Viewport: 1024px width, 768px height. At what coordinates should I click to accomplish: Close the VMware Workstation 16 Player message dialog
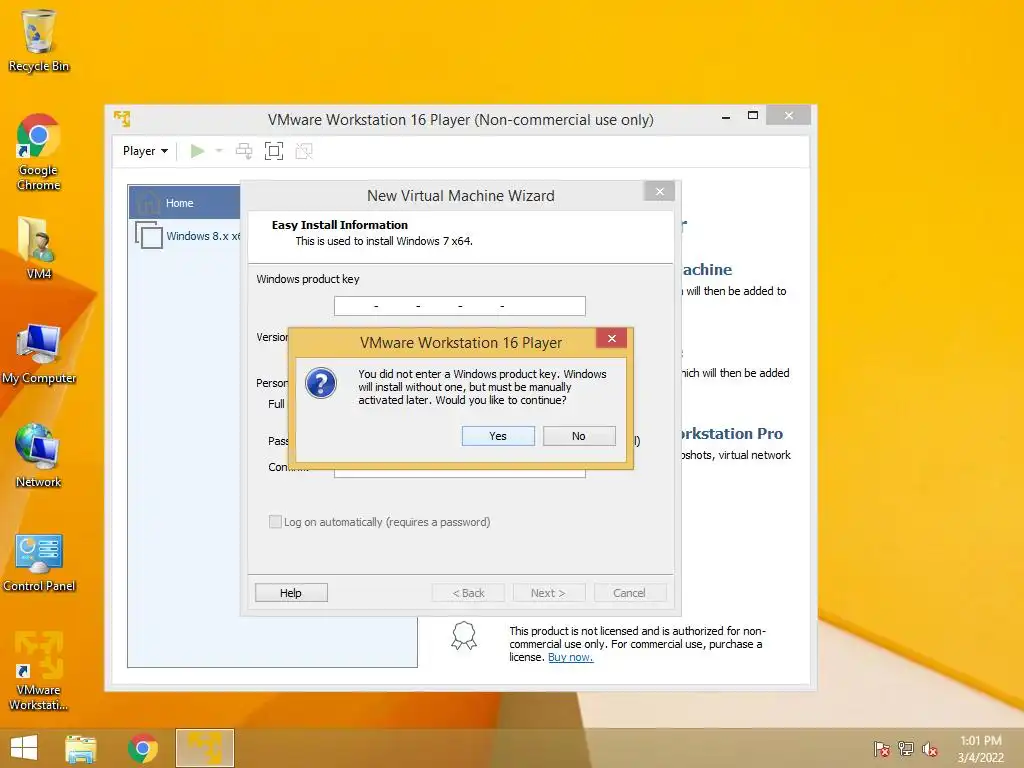click(x=611, y=338)
